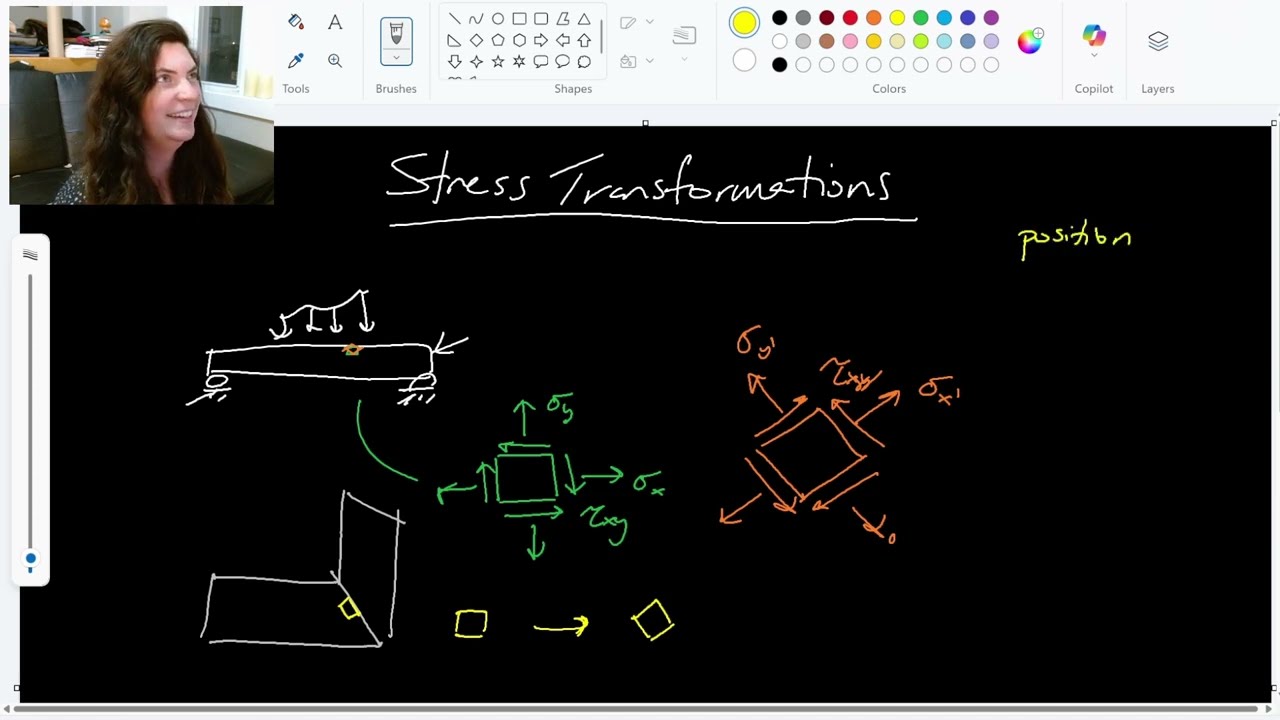The image size is (1280, 720).
Task: Select the Down arrow shape
Action: click(x=455, y=62)
